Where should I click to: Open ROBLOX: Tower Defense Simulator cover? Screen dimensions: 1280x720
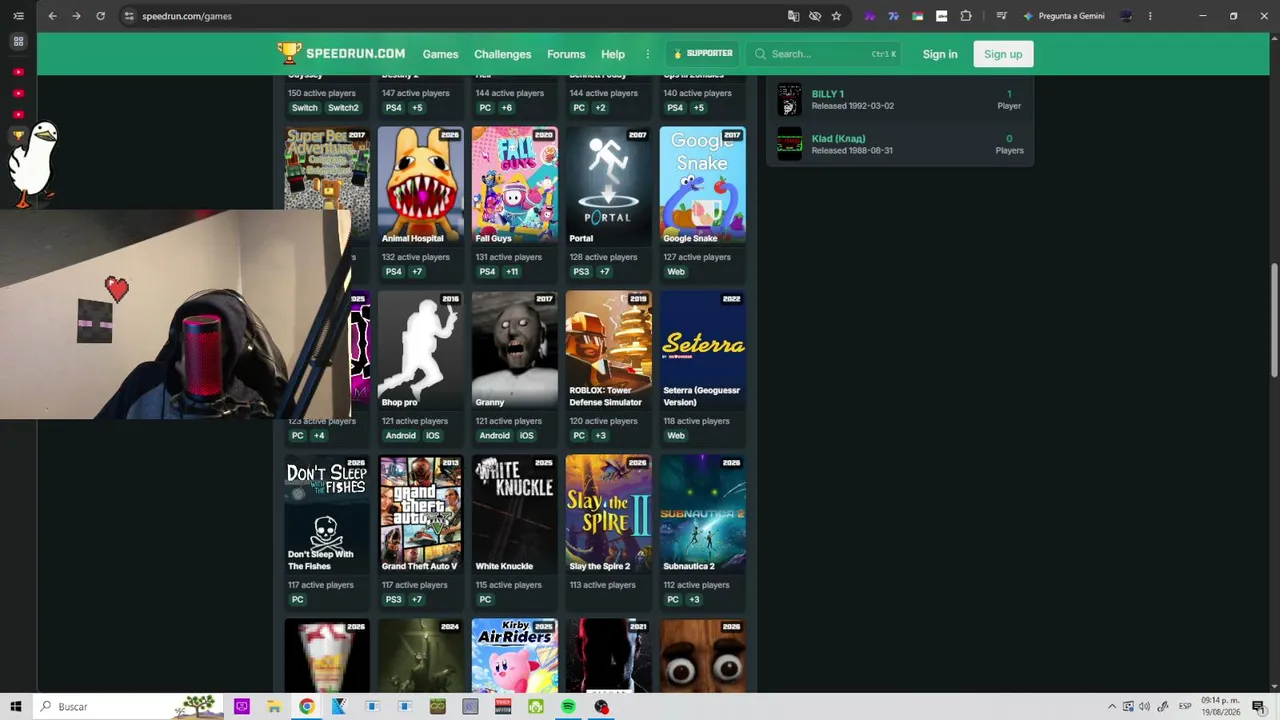click(x=608, y=349)
